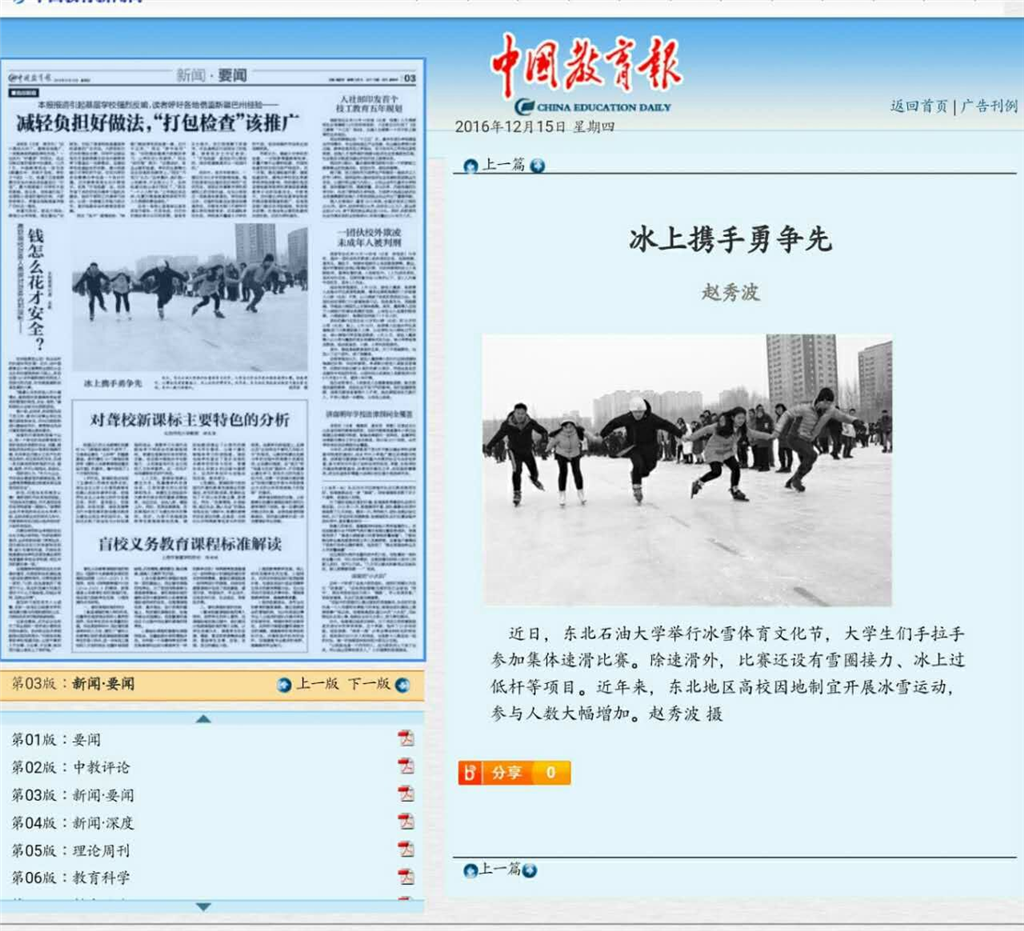Open PDF icon for 第01版 要闻

click(406, 739)
